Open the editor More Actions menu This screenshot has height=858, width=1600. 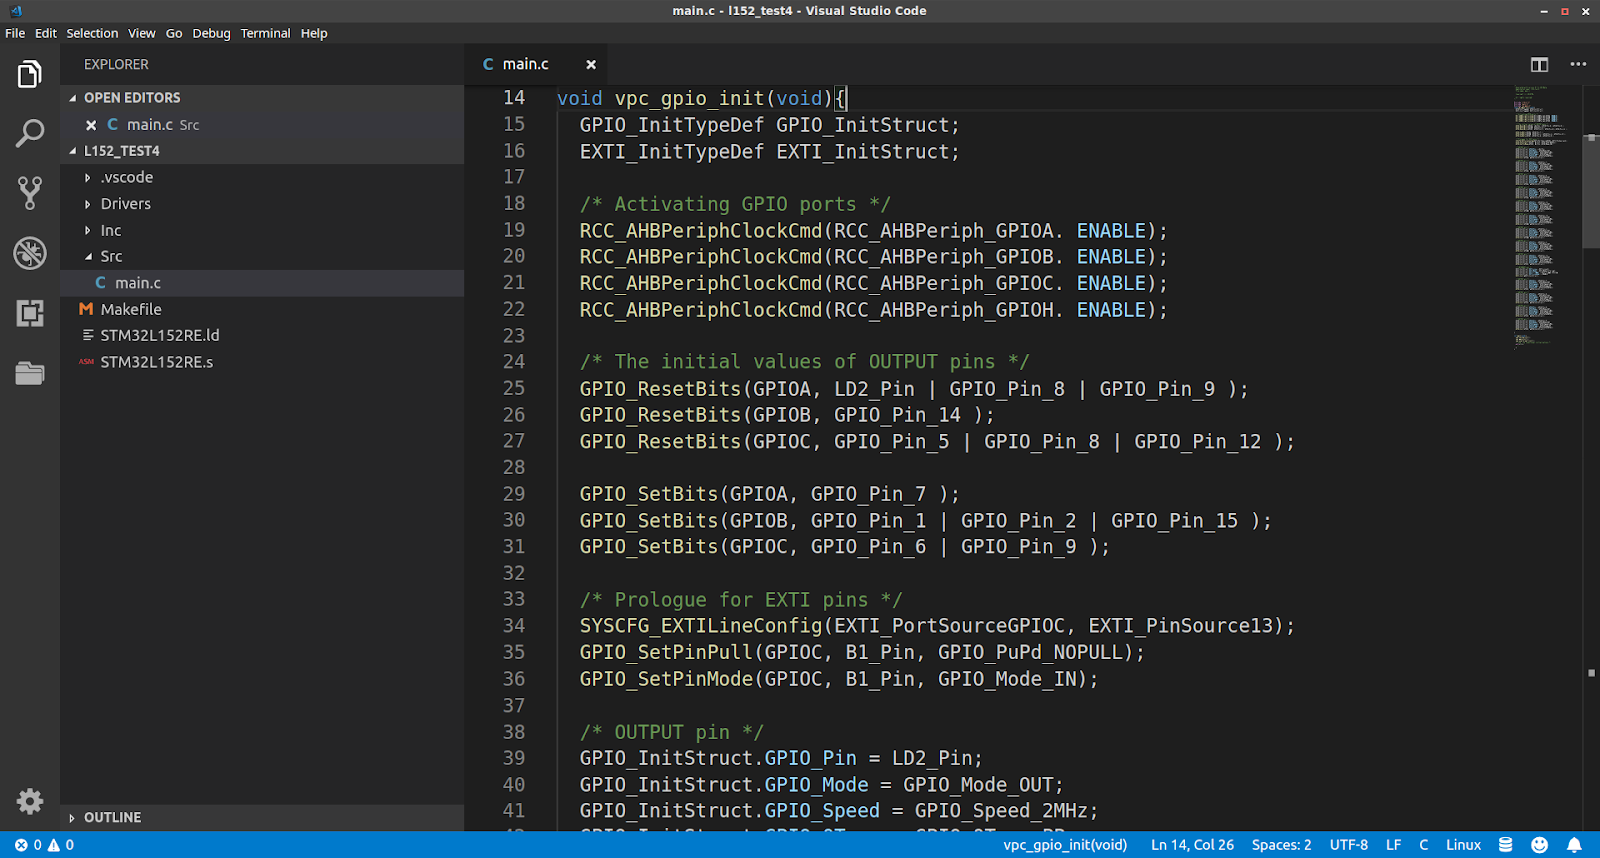(x=1578, y=64)
